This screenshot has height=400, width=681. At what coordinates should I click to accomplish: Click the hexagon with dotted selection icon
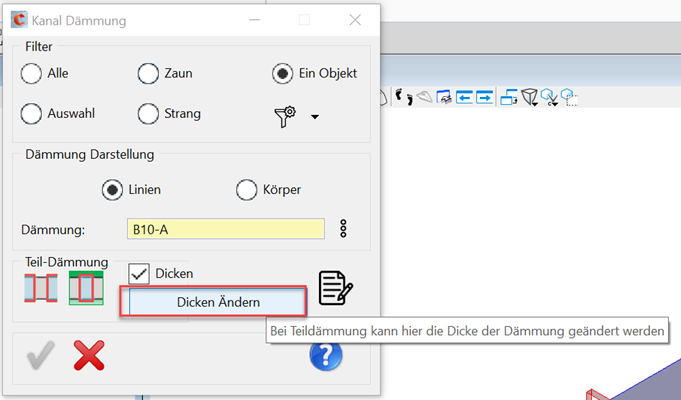(x=569, y=97)
